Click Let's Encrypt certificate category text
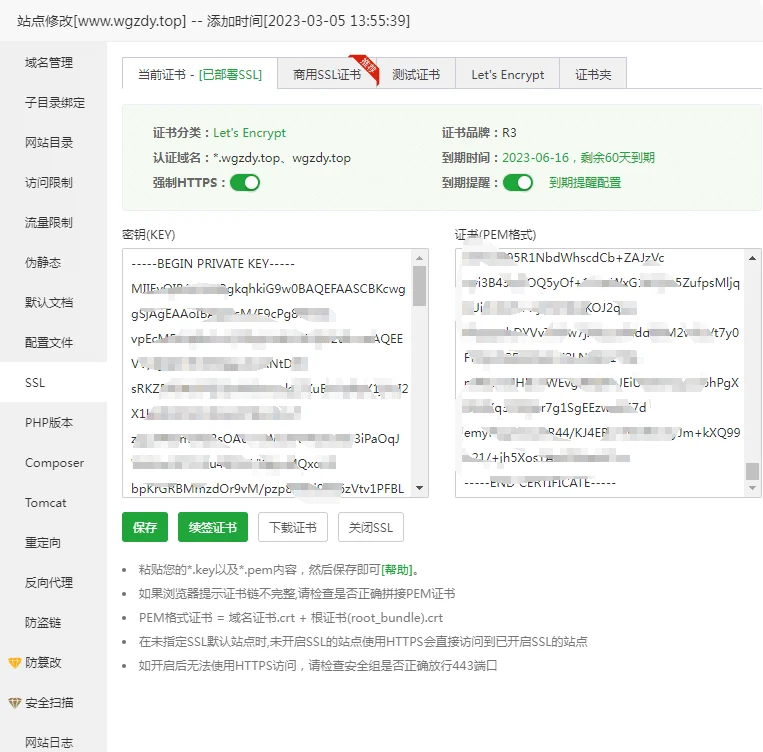Viewport: 763px width, 752px height. click(250, 133)
